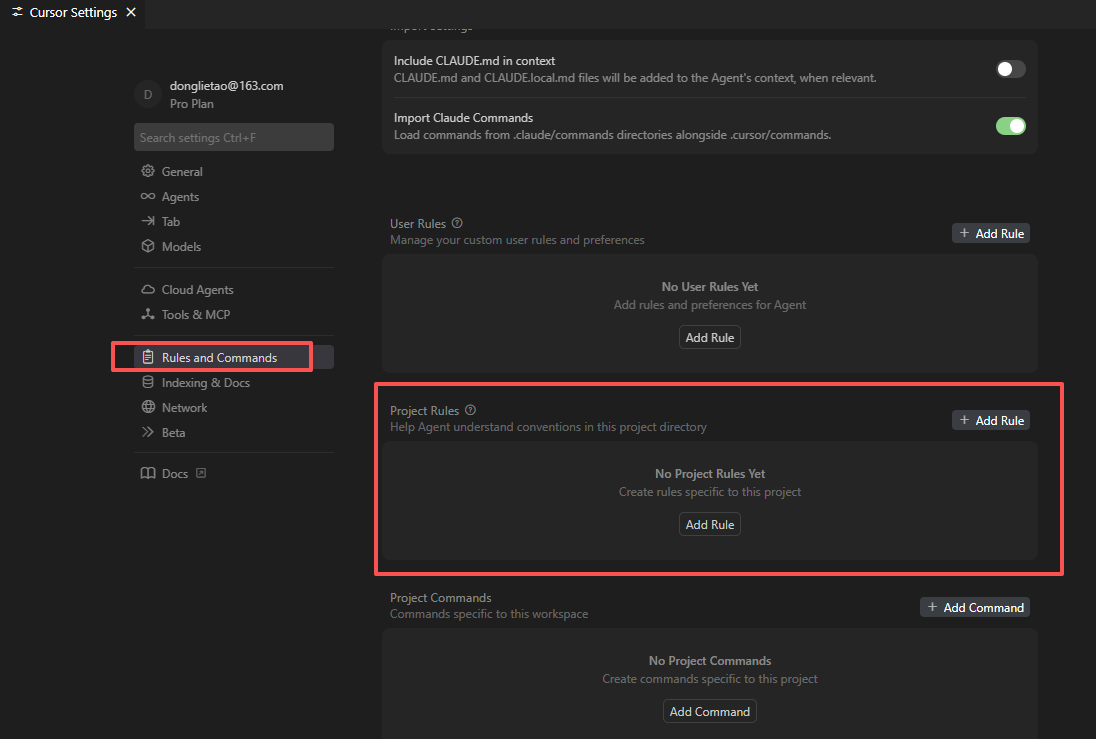Click the Indexing & Docs database icon
Viewport: 1096px width, 739px height.
(148, 383)
